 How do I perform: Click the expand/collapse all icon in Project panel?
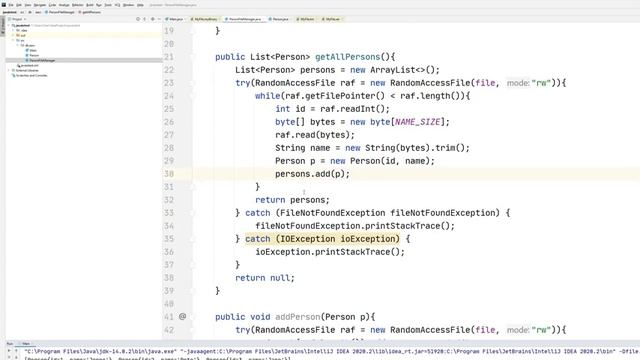click(144, 19)
